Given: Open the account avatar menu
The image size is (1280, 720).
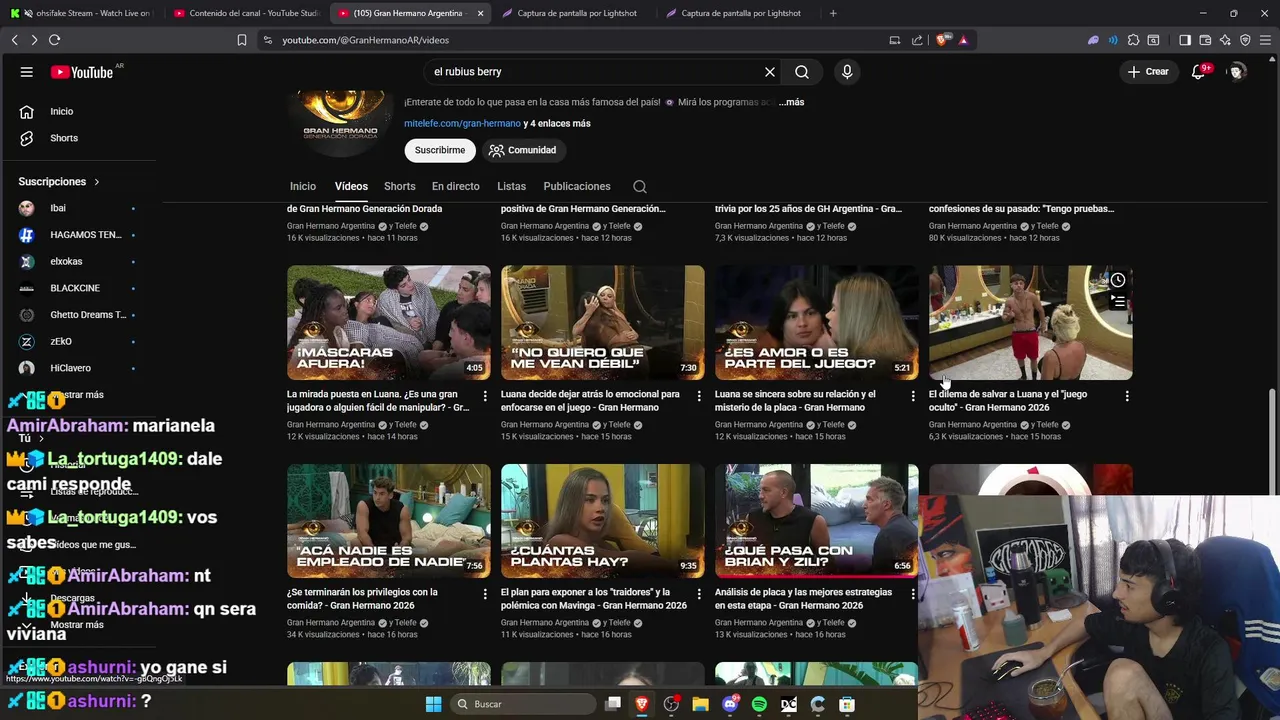Looking at the screenshot, I should pos(1237,72).
